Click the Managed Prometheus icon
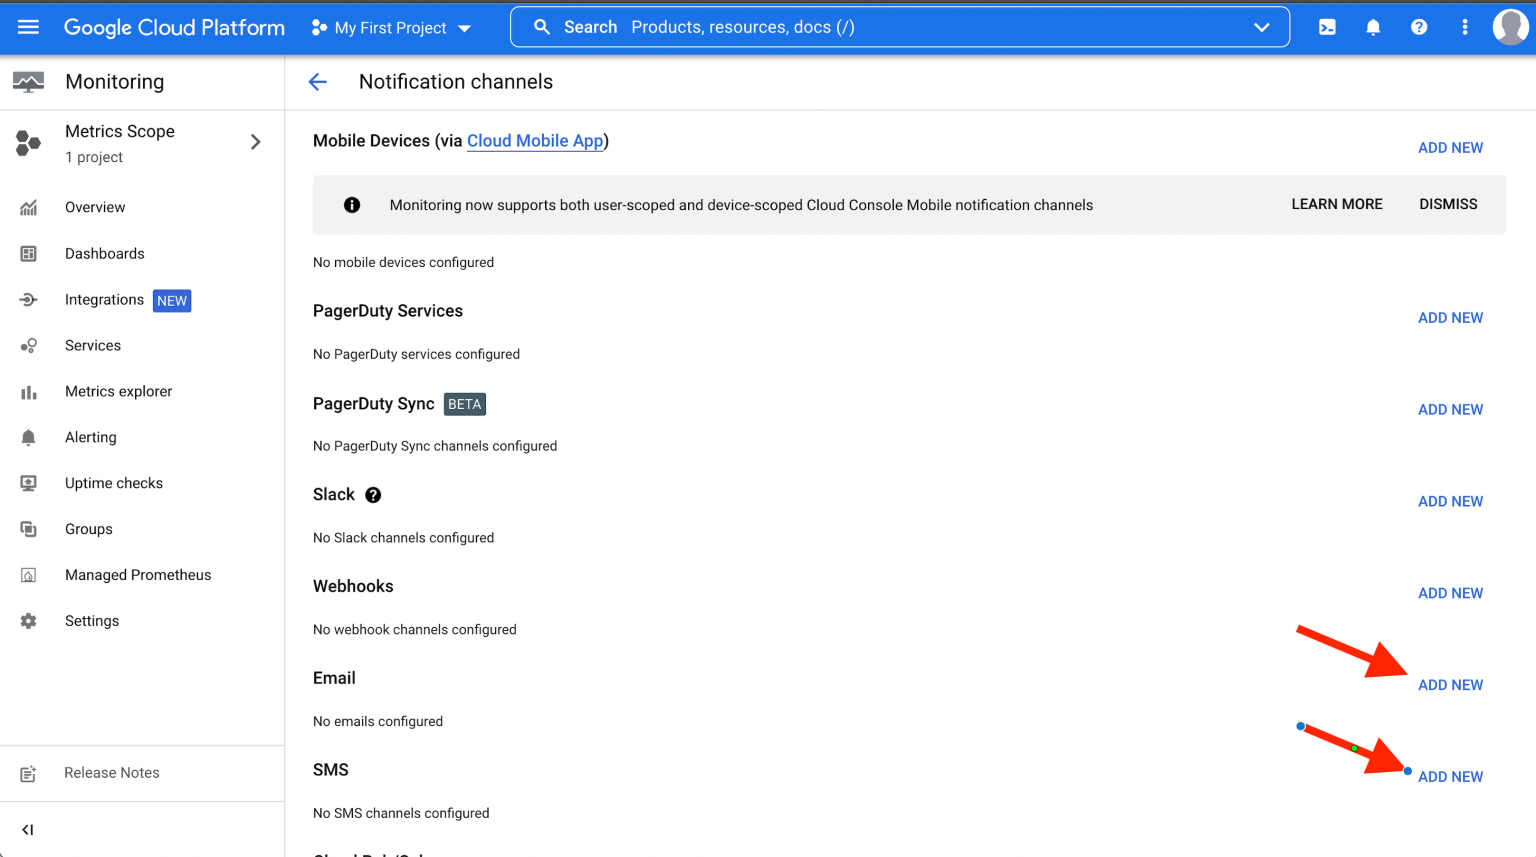The height and width of the screenshot is (857, 1536). click(28, 575)
